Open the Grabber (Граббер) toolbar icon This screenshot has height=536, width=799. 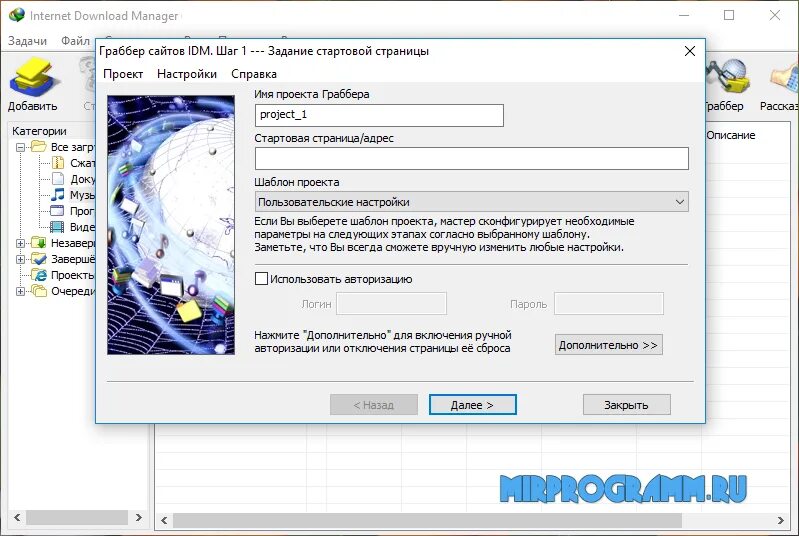(x=729, y=76)
